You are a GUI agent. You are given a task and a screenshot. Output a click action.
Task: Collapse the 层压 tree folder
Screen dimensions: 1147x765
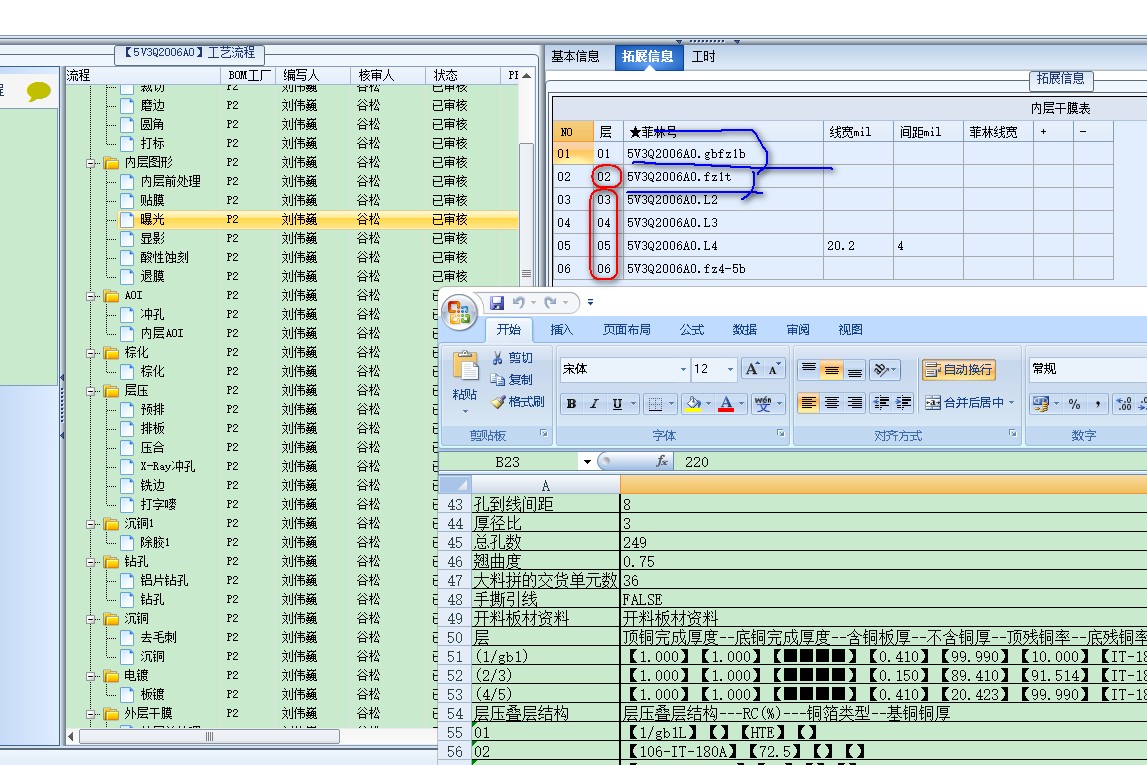91,391
